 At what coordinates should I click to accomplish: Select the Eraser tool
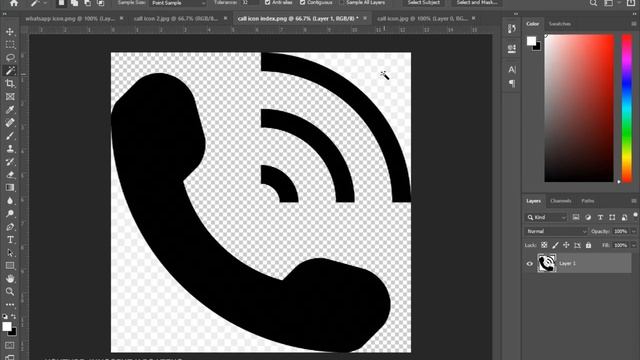pos(10,175)
